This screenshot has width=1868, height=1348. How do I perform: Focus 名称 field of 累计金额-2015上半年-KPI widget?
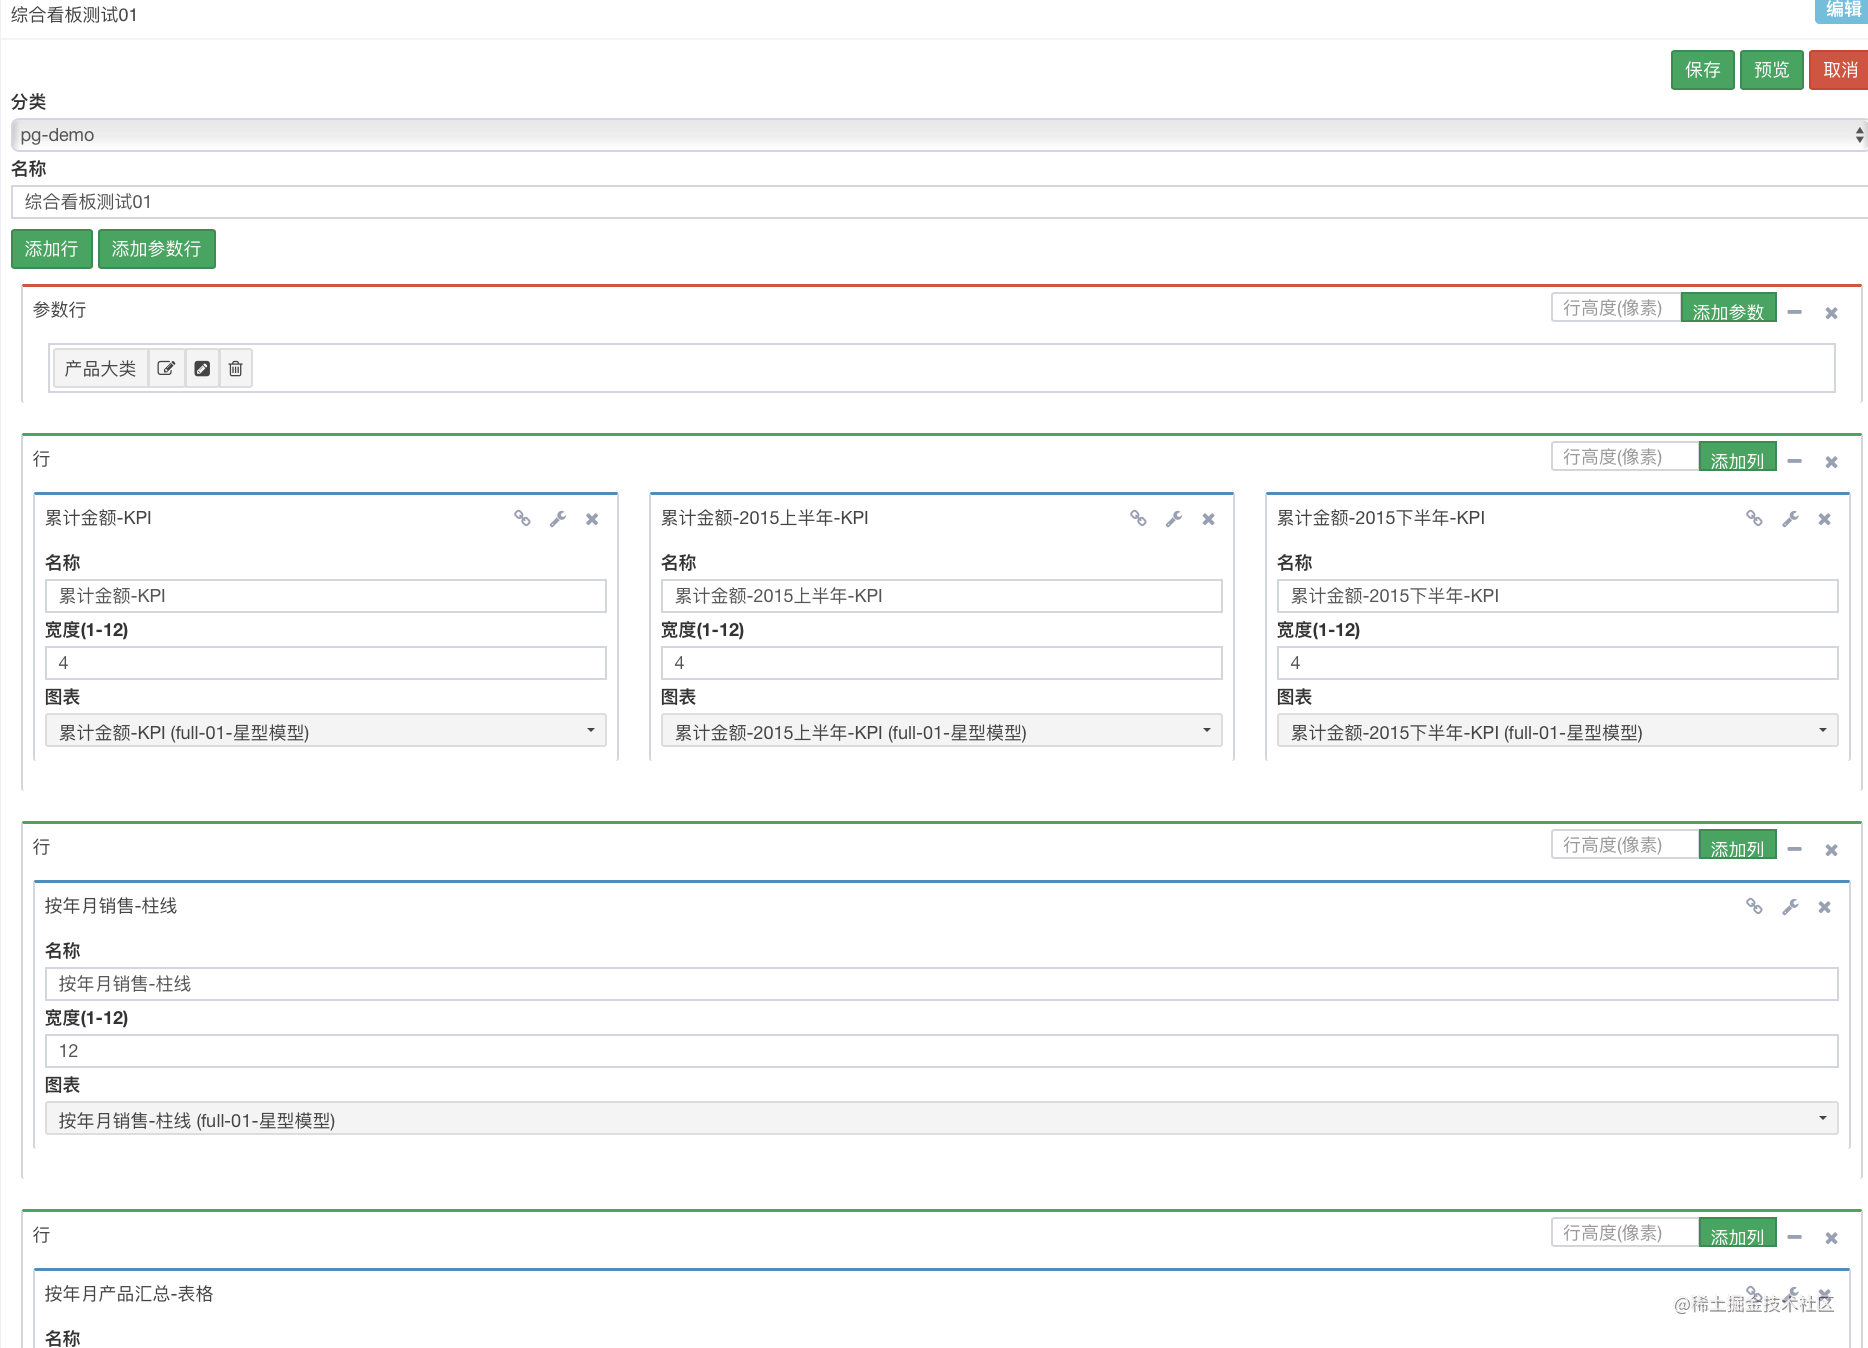(942, 596)
